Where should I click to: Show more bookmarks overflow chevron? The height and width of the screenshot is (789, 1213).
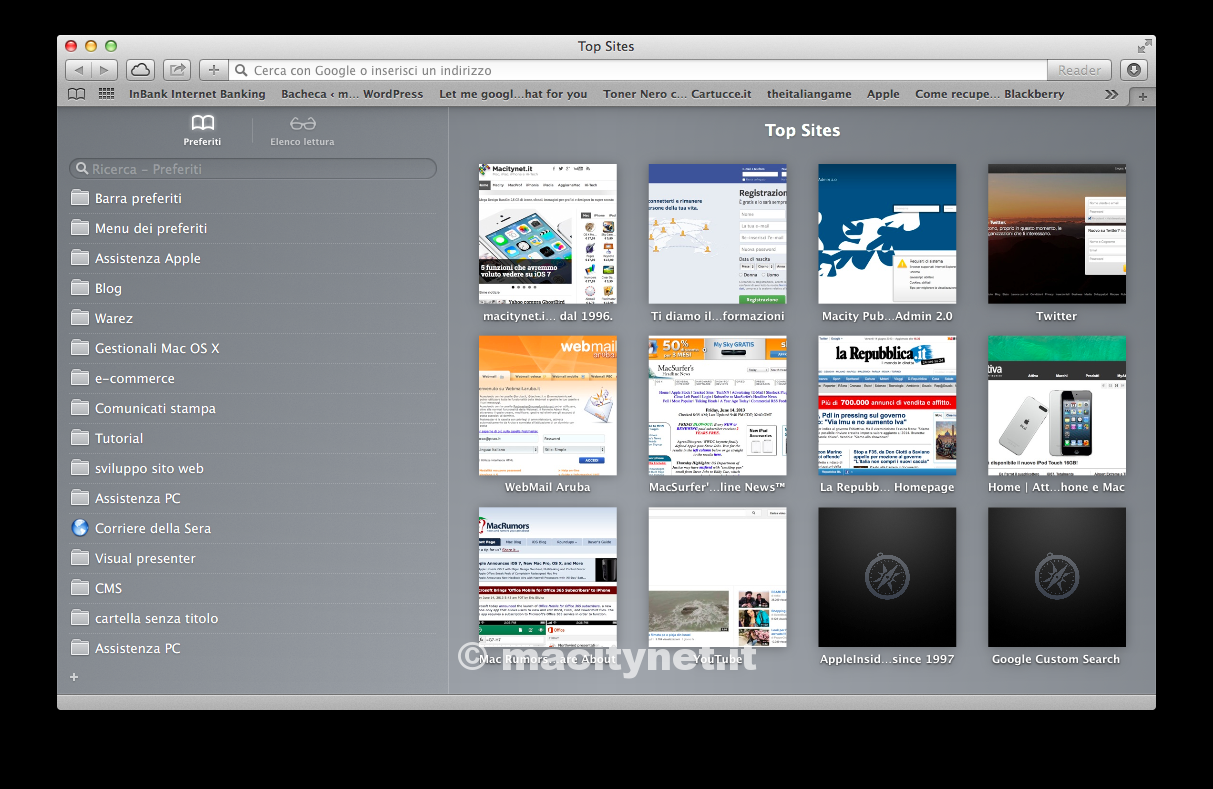[x=1111, y=94]
